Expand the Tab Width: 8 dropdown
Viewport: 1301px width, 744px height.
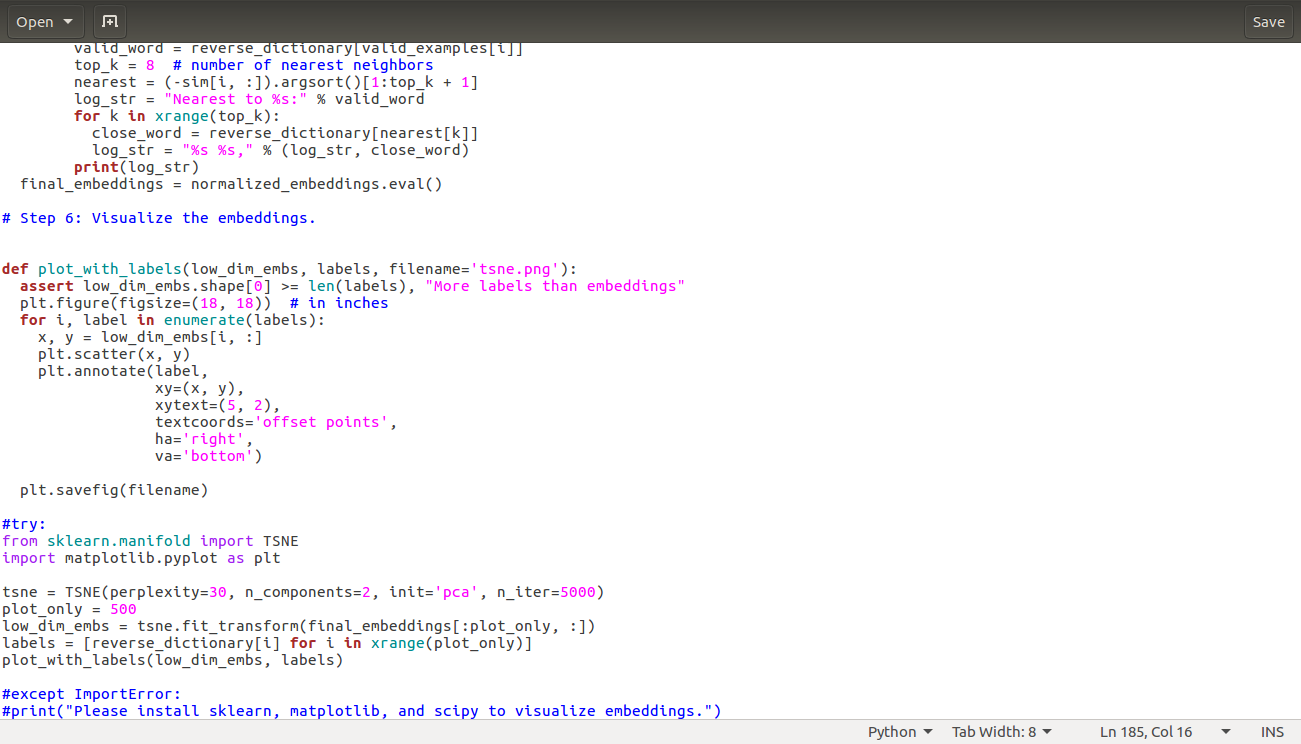tap(1001, 732)
